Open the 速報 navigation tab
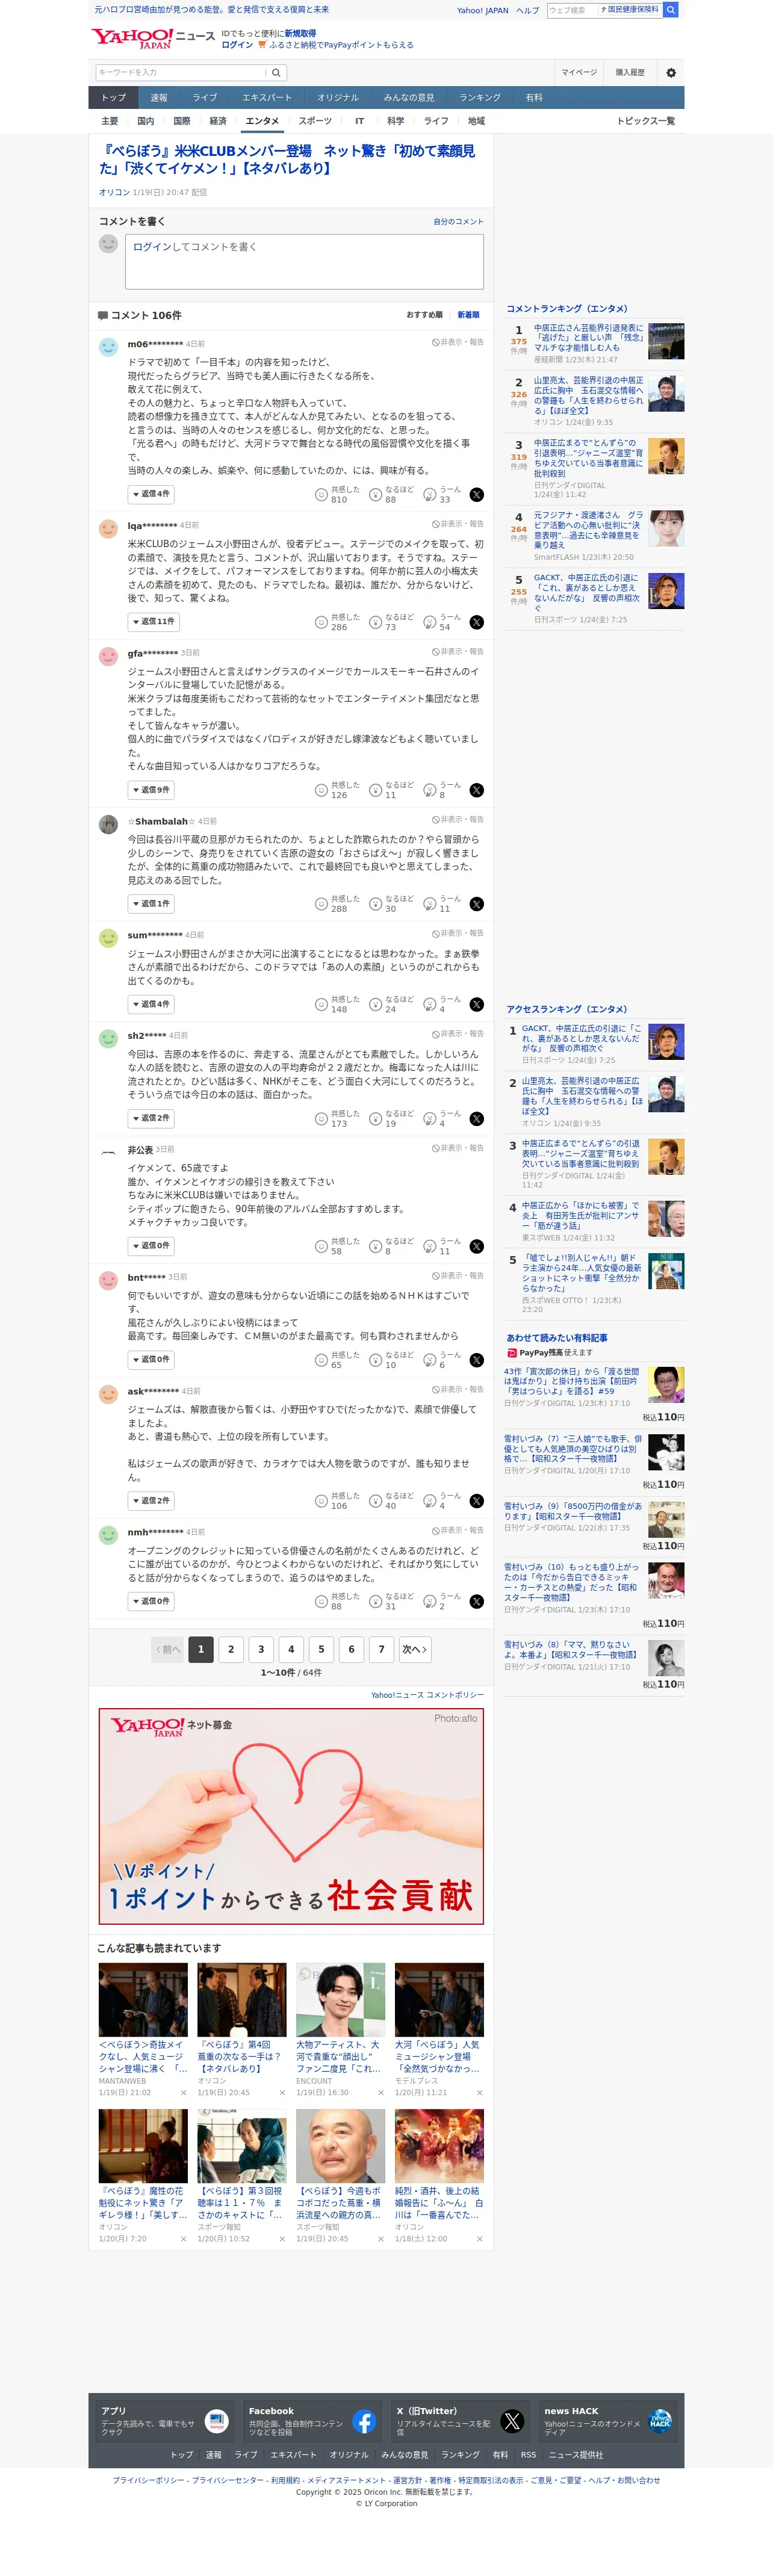Viewport: 773px width, 2576px height. pyautogui.click(x=159, y=98)
